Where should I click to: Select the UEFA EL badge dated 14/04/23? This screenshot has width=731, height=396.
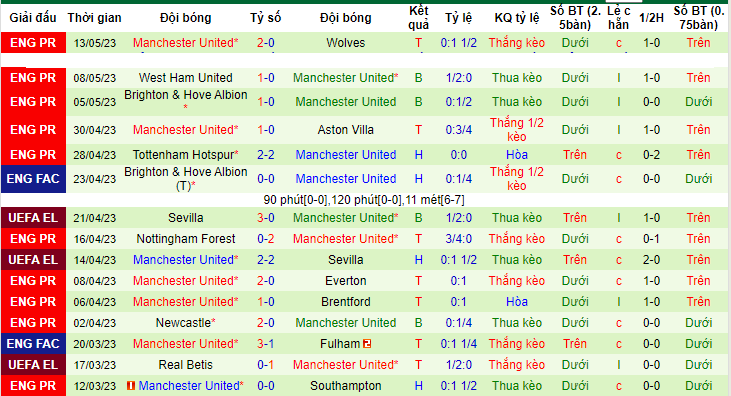coord(33,260)
